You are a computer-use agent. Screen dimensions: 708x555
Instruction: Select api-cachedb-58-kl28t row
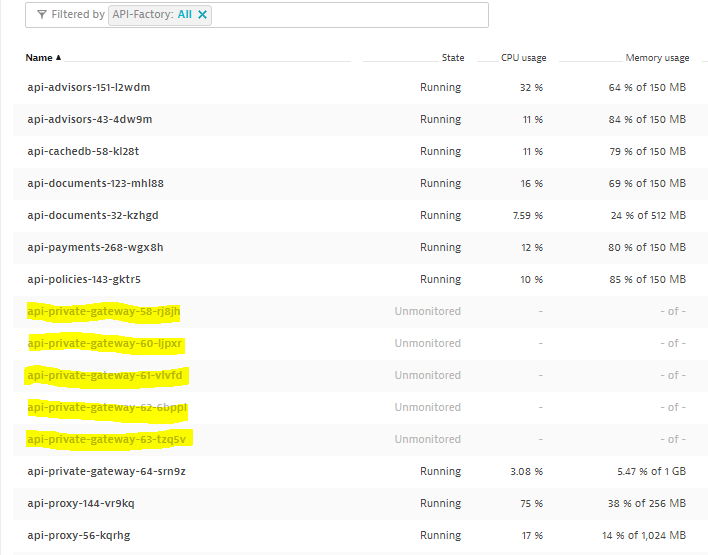(x=83, y=152)
